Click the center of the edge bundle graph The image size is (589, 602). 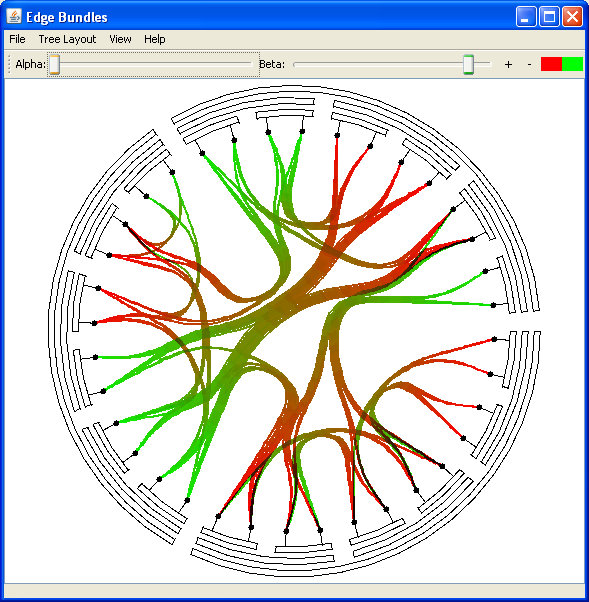click(294, 331)
